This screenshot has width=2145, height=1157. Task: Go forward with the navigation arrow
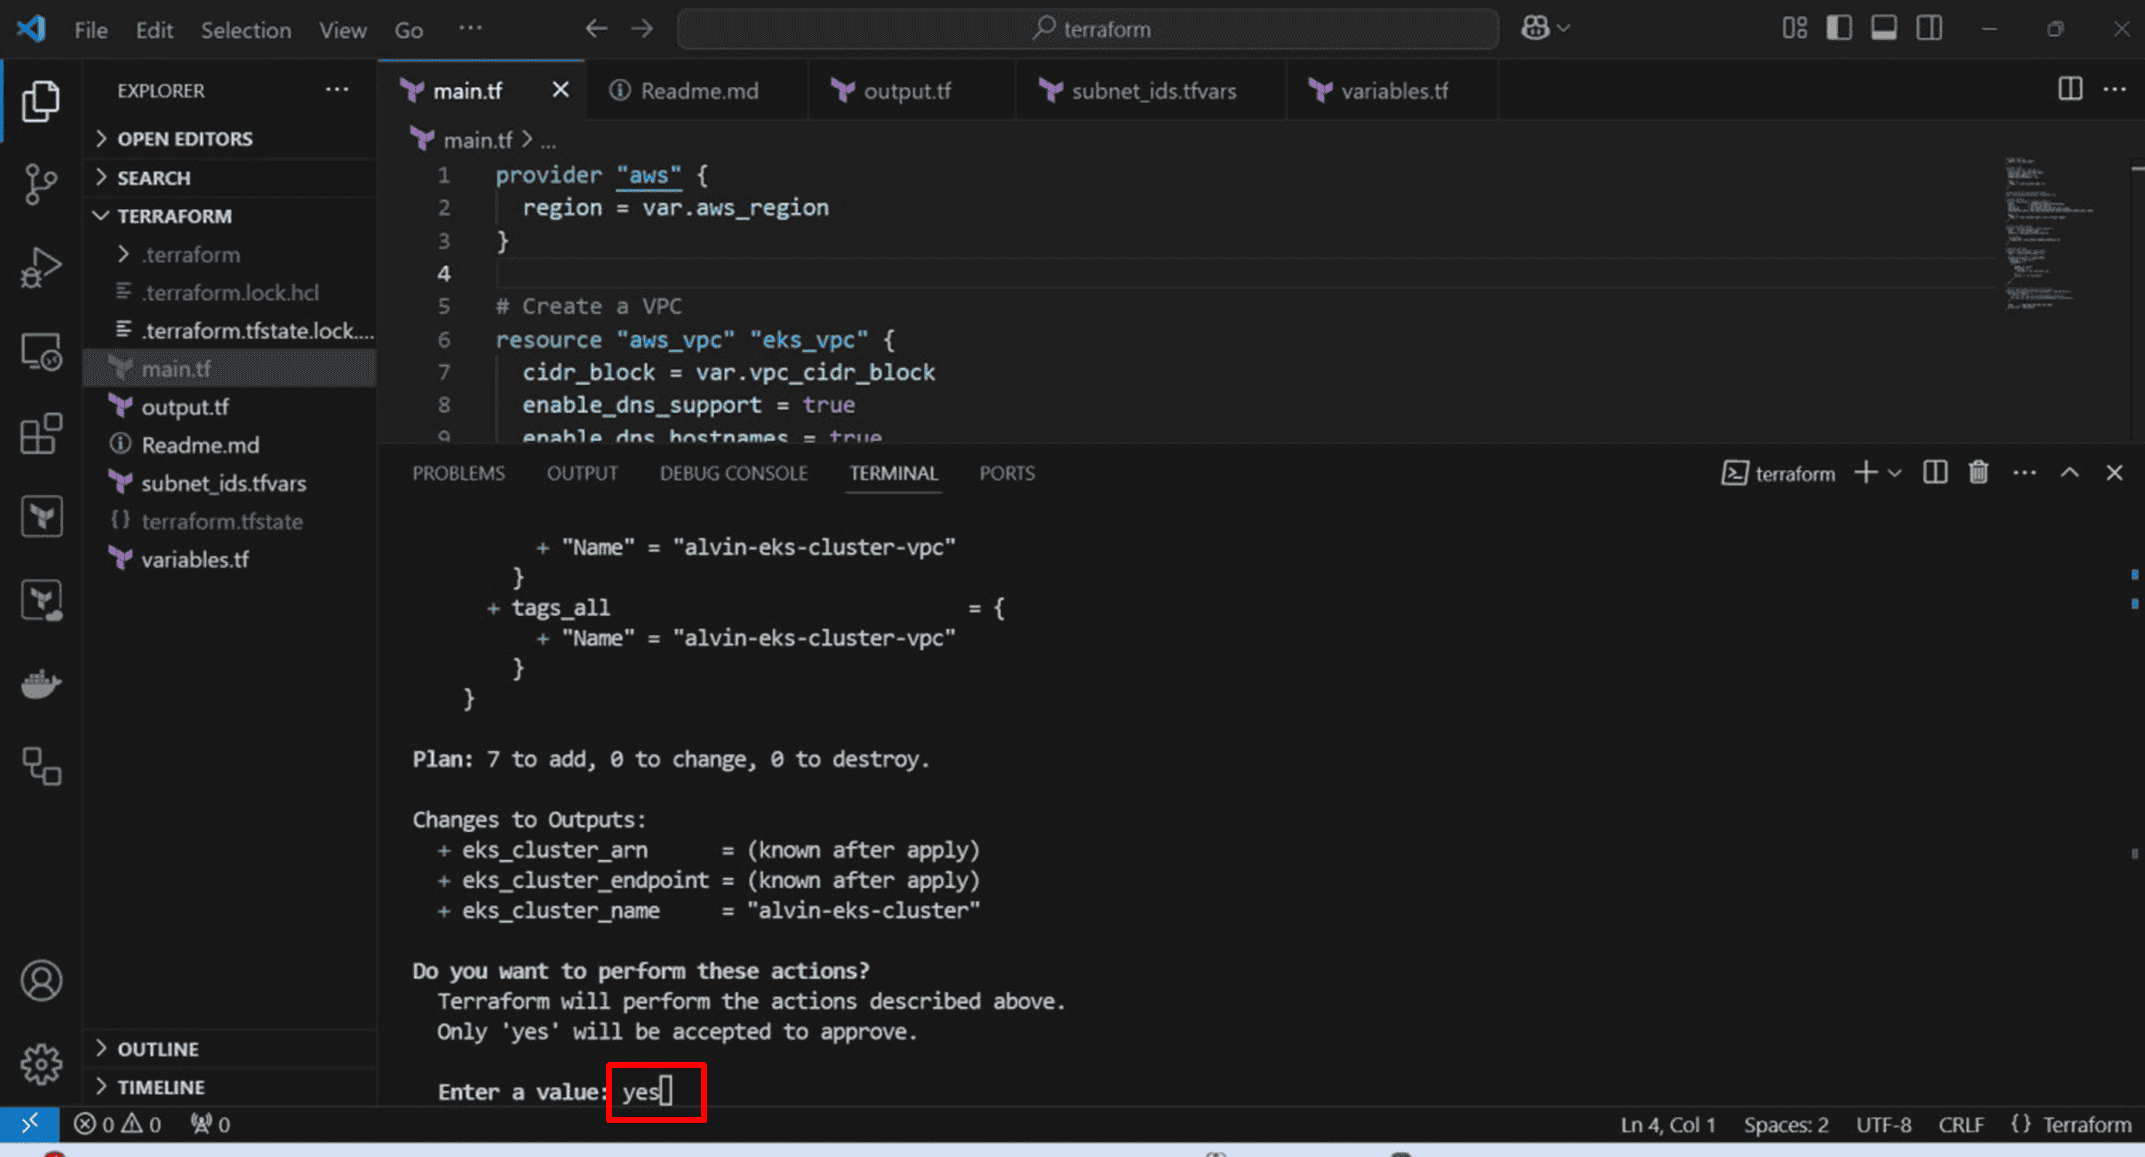click(x=642, y=29)
